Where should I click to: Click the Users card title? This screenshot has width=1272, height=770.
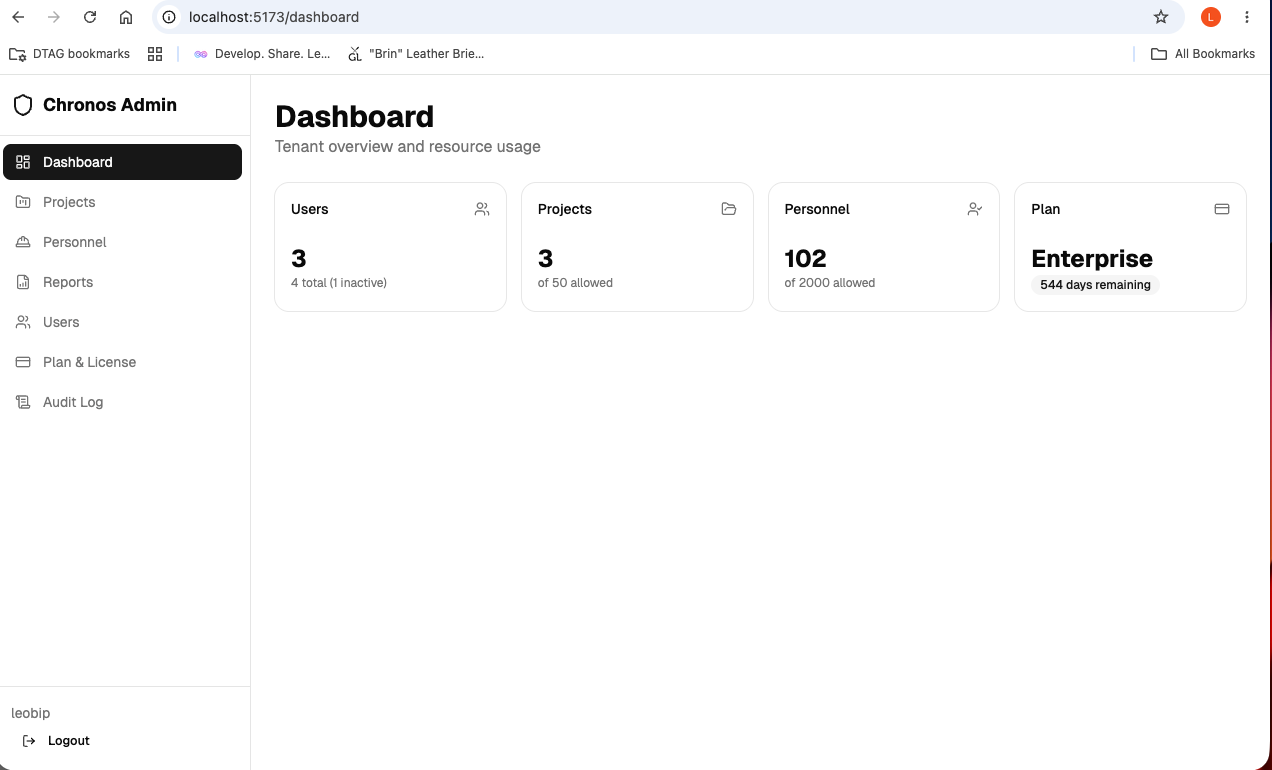click(x=310, y=209)
